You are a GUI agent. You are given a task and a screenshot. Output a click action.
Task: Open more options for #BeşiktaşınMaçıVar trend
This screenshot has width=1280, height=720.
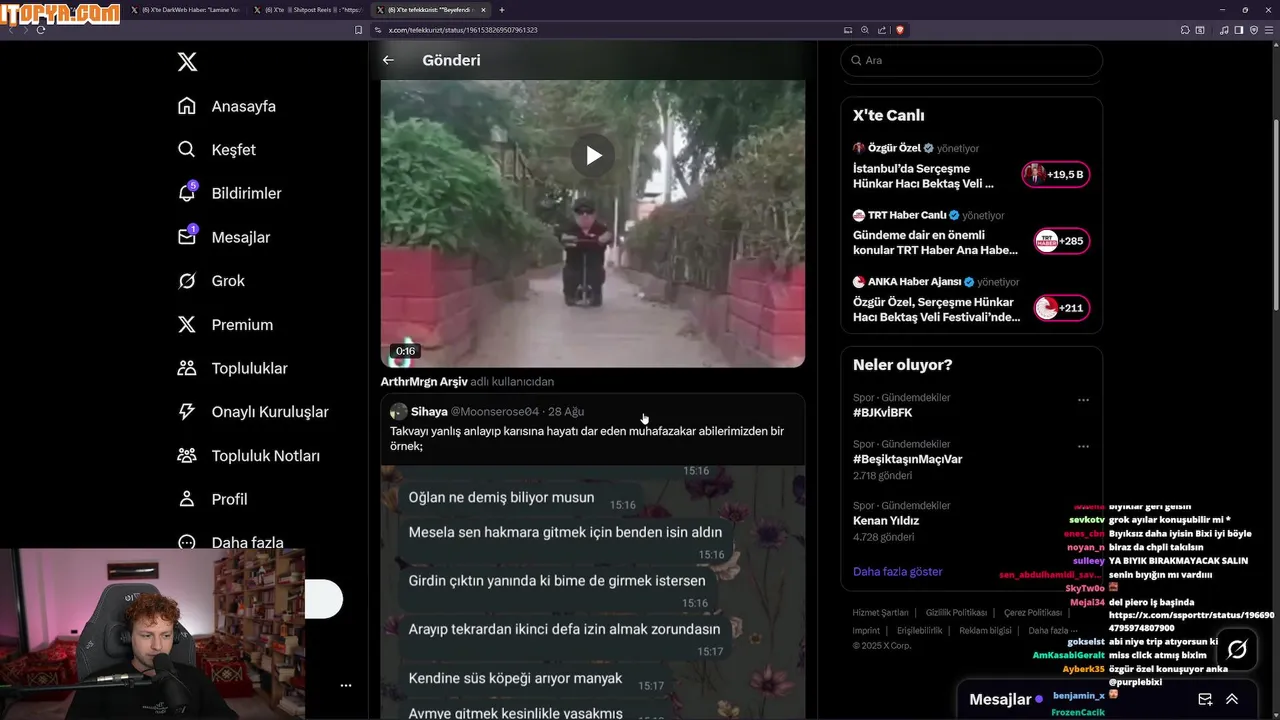click(x=1083, y=446)
